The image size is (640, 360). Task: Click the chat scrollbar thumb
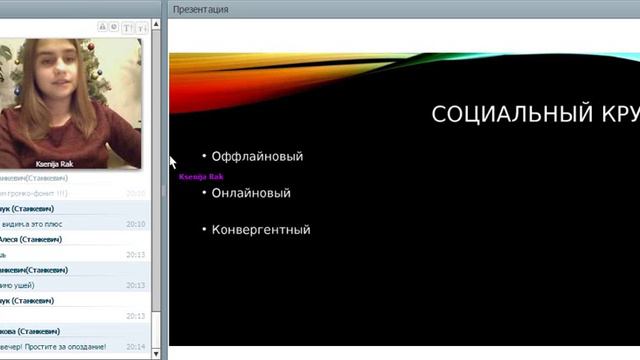[156, 171]
